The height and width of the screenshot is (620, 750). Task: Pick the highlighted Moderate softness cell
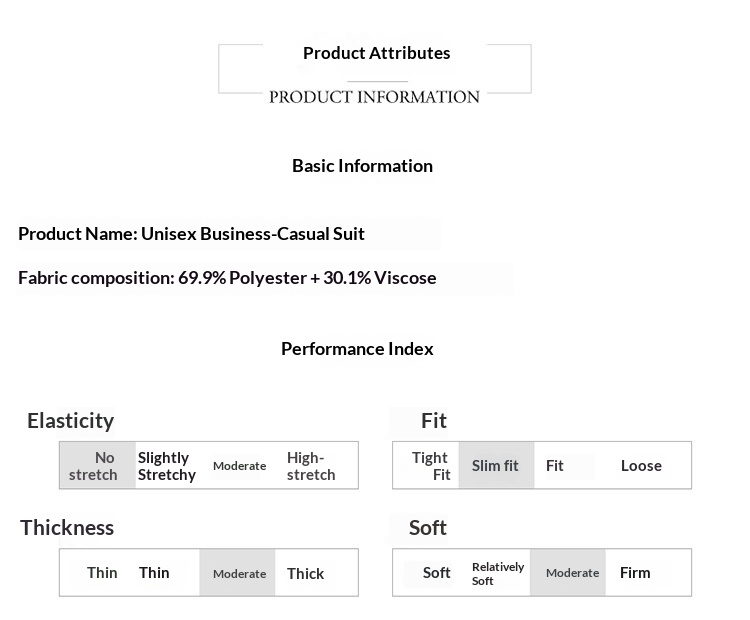click(571, 574)
